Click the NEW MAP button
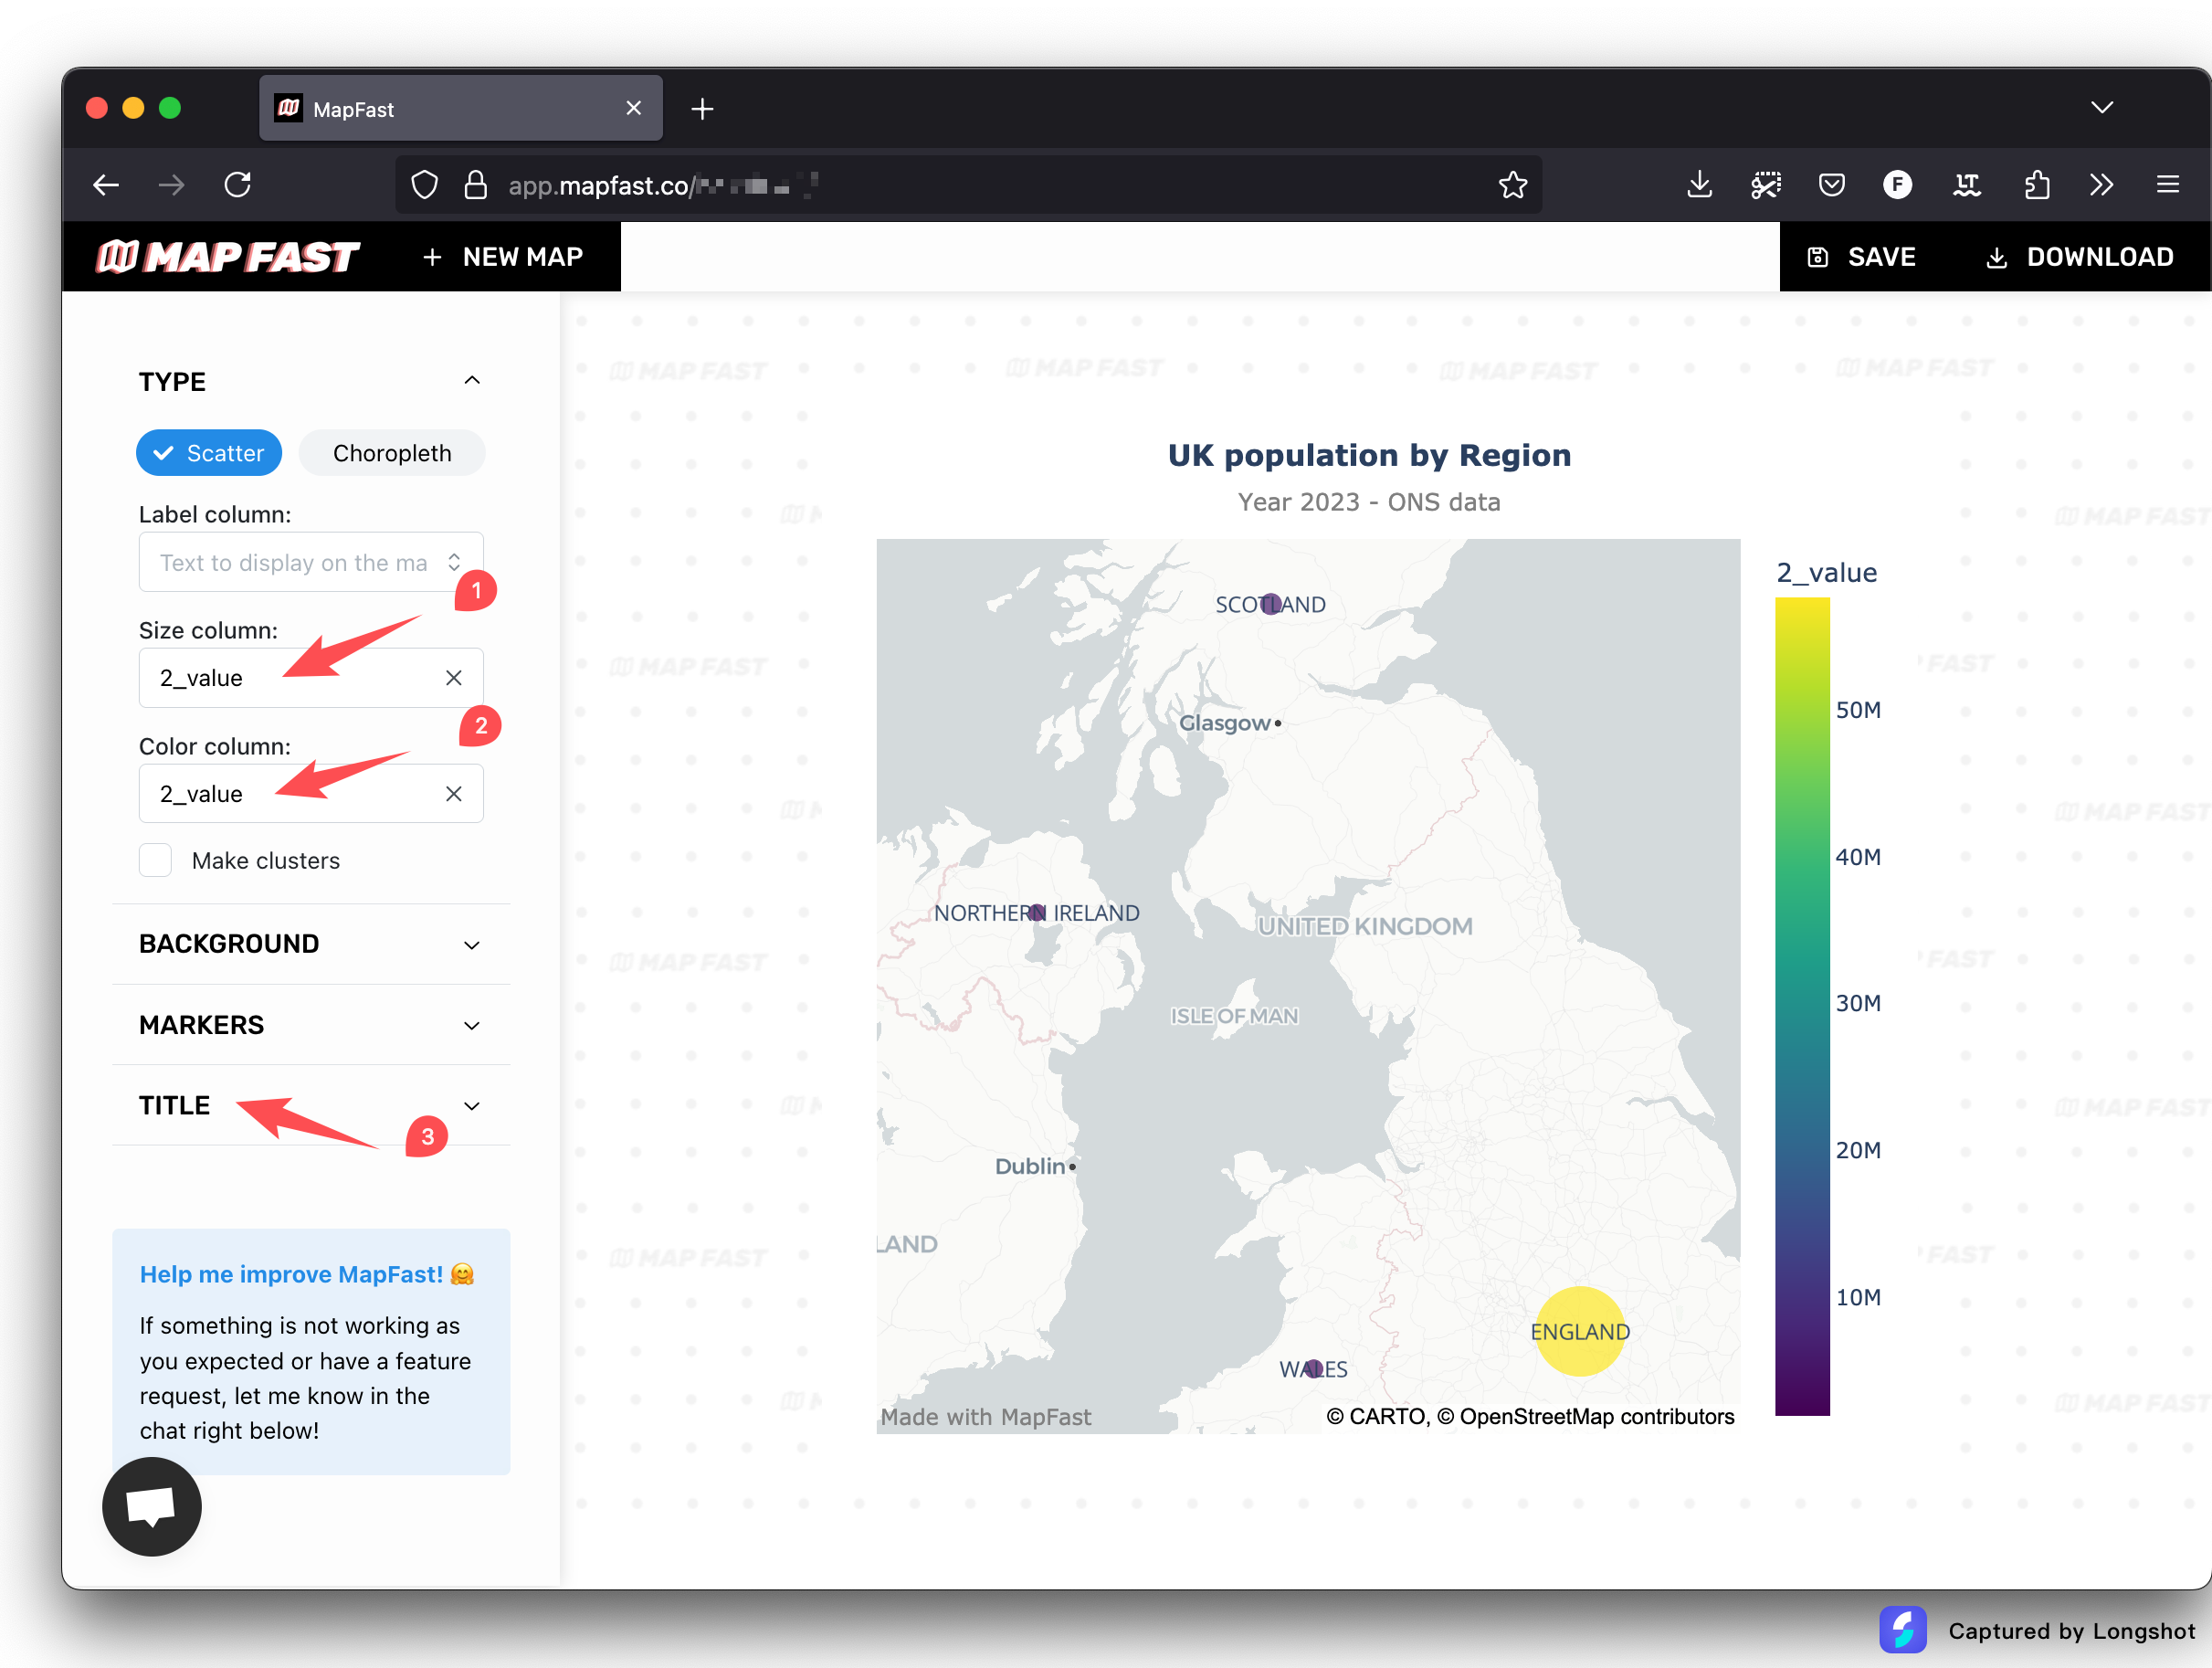The height and width of the screenshot is (1668, 2212). [503, 257]
